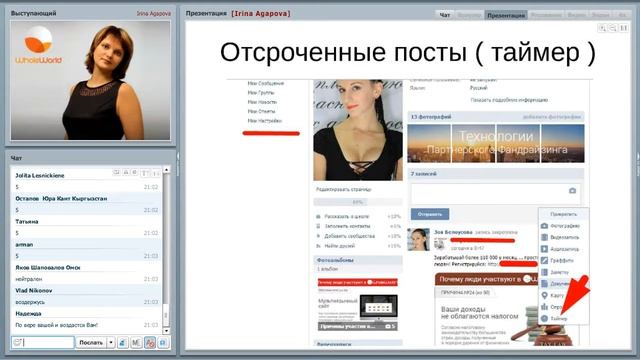Click the chat scrollbar up arrow

166,169
